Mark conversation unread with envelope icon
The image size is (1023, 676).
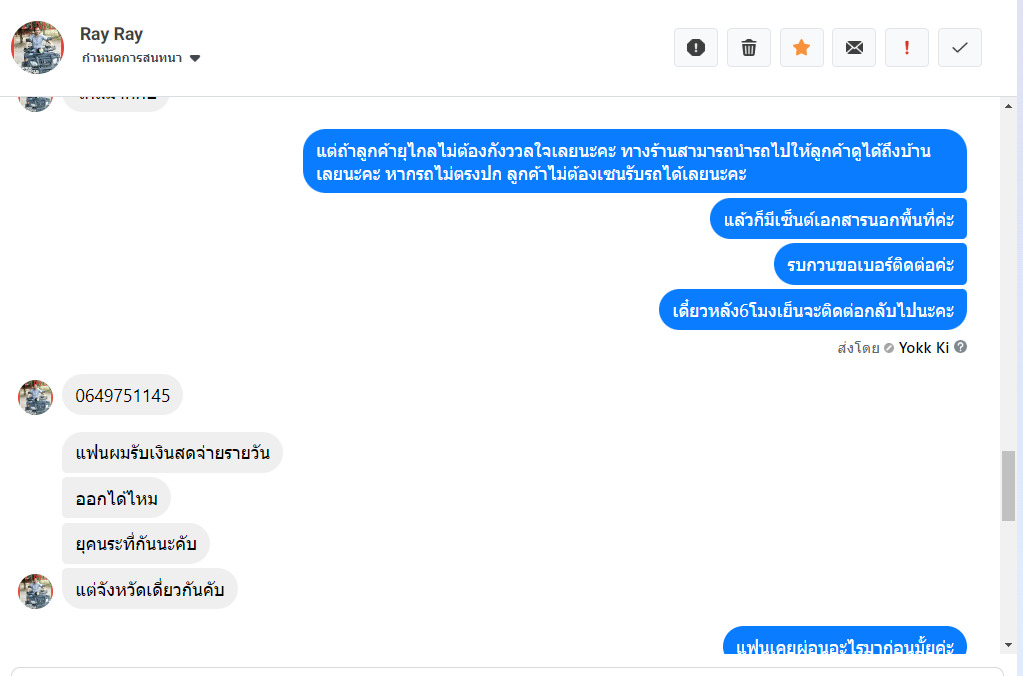point(854,47)
